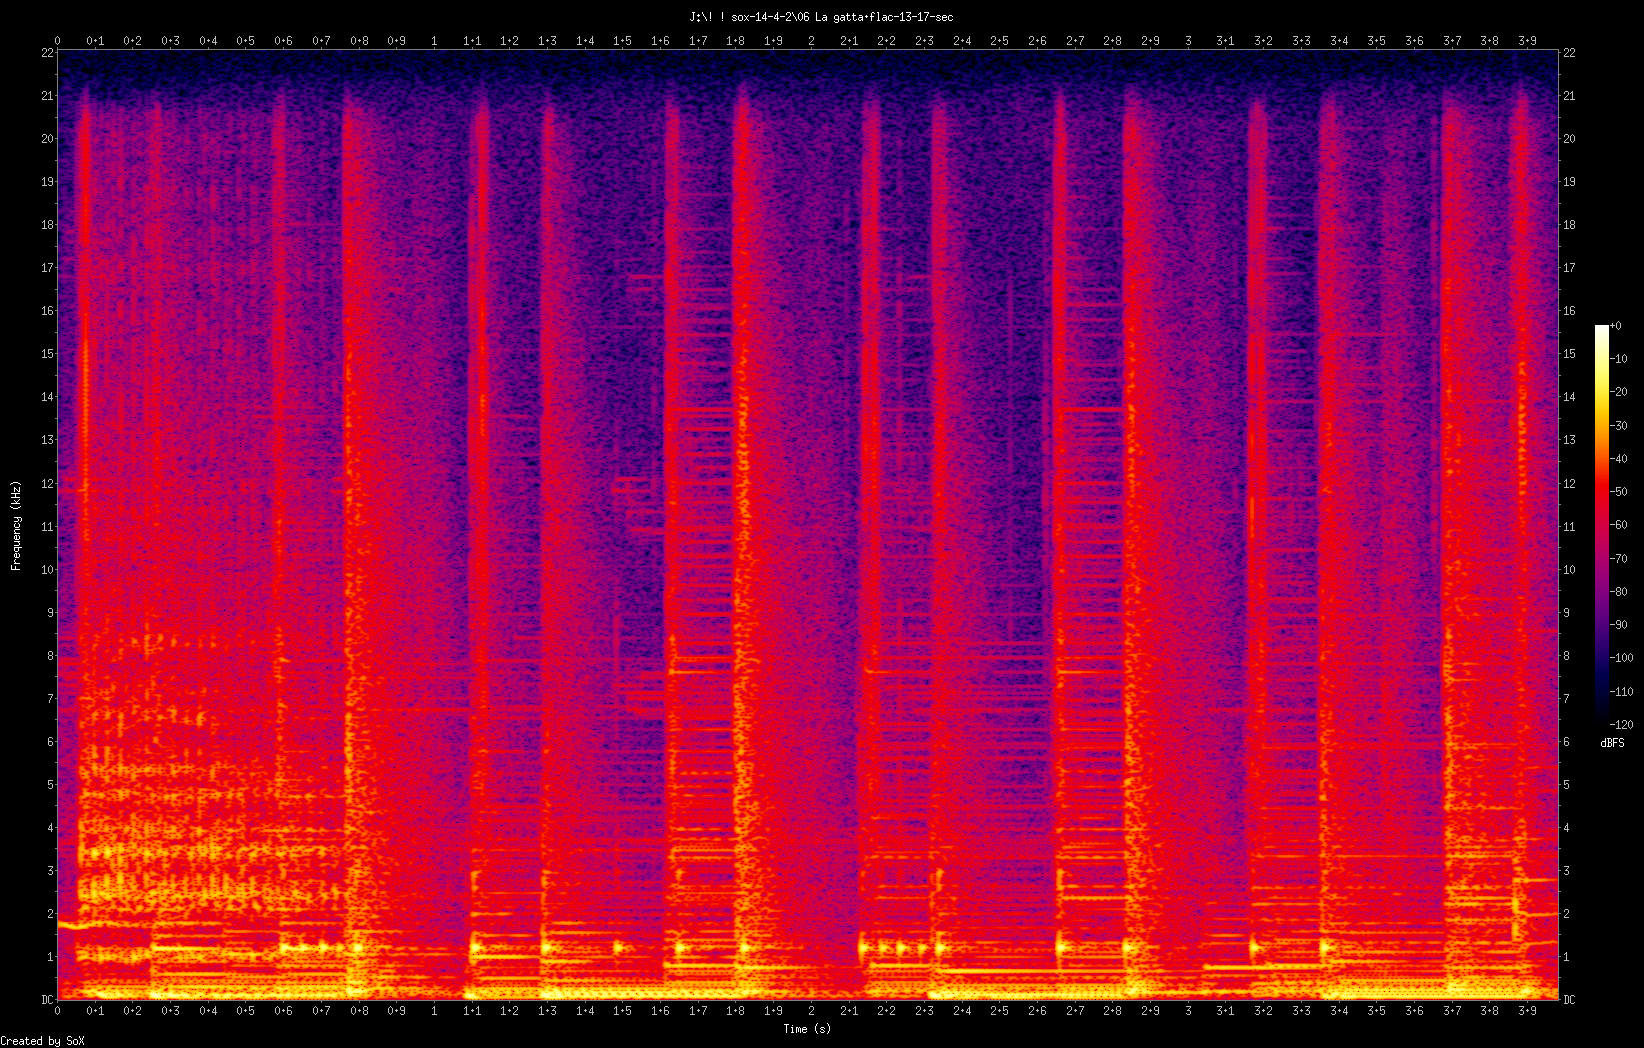The height and width of the screenshot is (1048, 1644).
Task: Click the 'Frequency (kHz)' axis label
Action: point(16,526)
